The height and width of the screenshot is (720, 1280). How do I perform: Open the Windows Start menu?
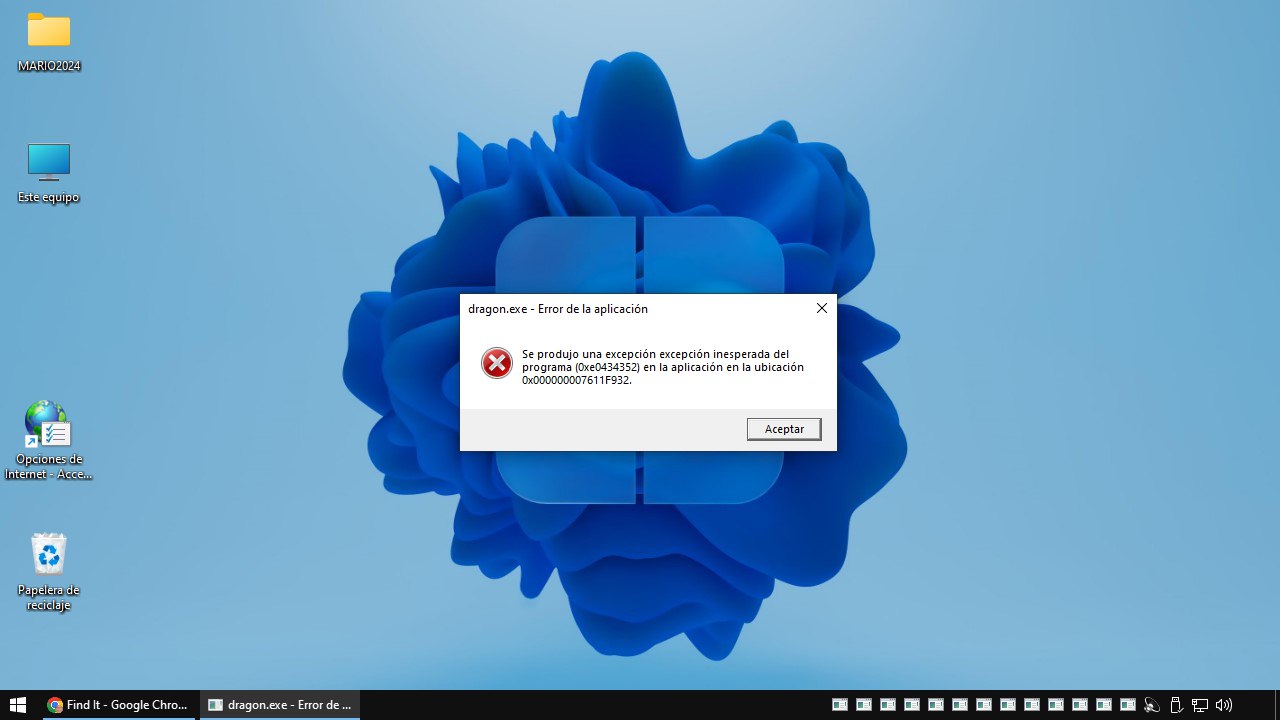click(17, 705)
